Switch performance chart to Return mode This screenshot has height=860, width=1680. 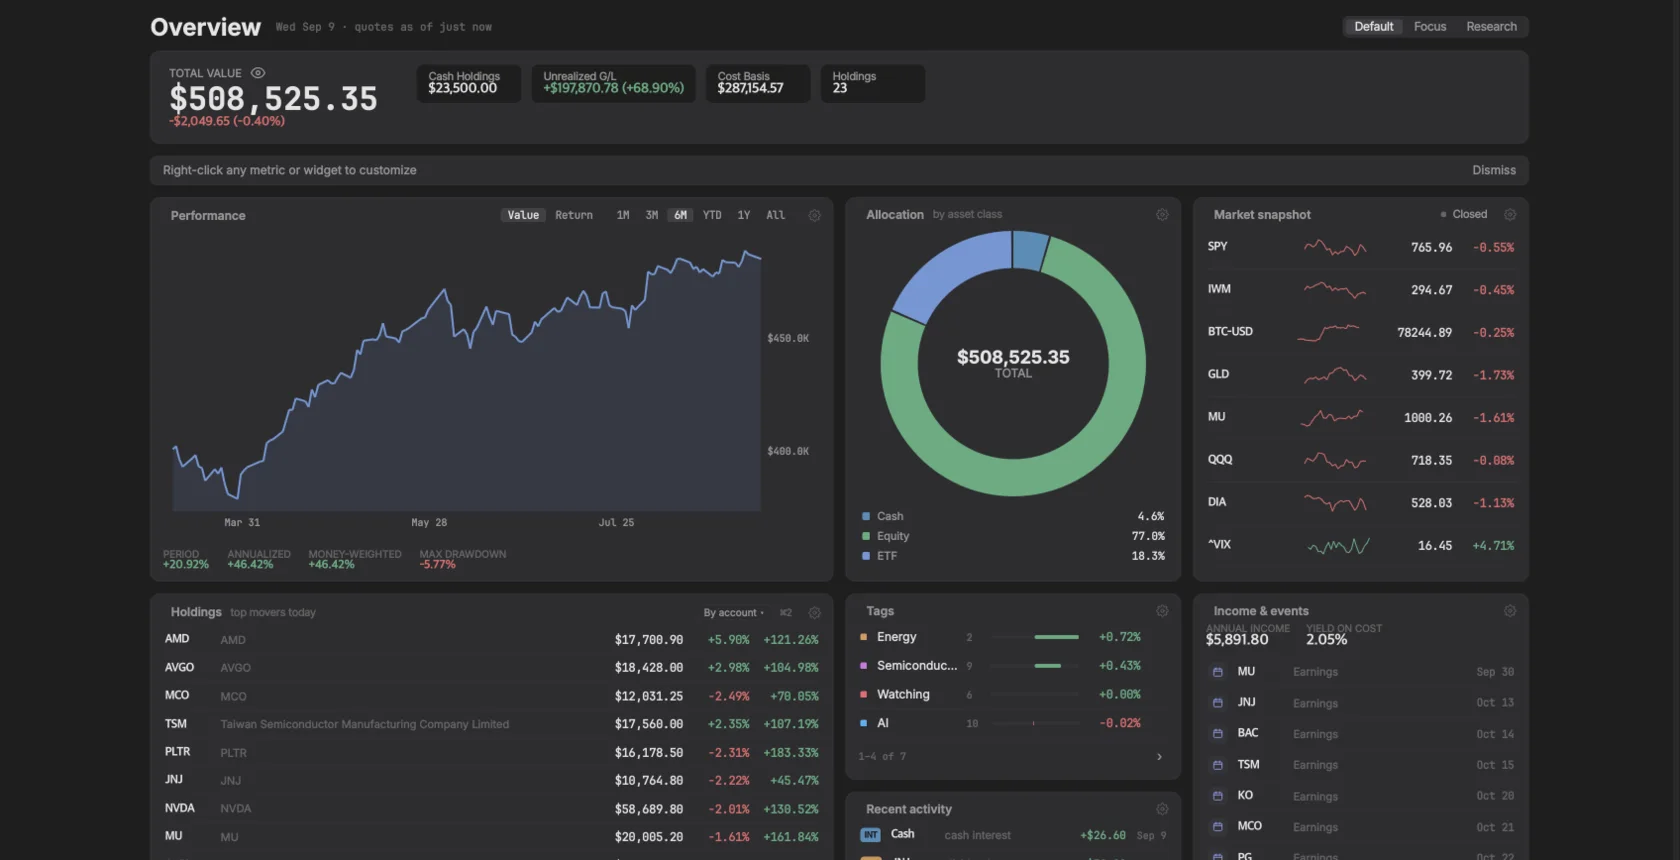[574, 215]
